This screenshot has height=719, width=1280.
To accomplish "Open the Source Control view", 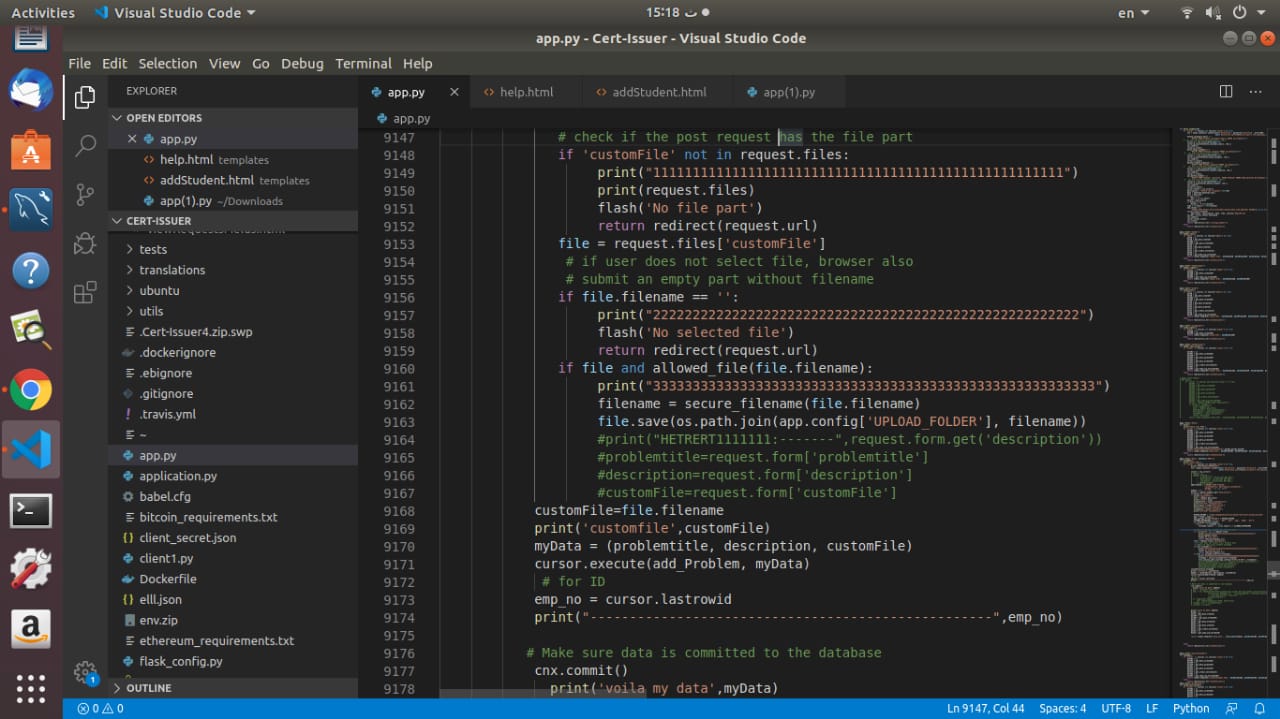I will pyautogui.click(x=85, y=195).
